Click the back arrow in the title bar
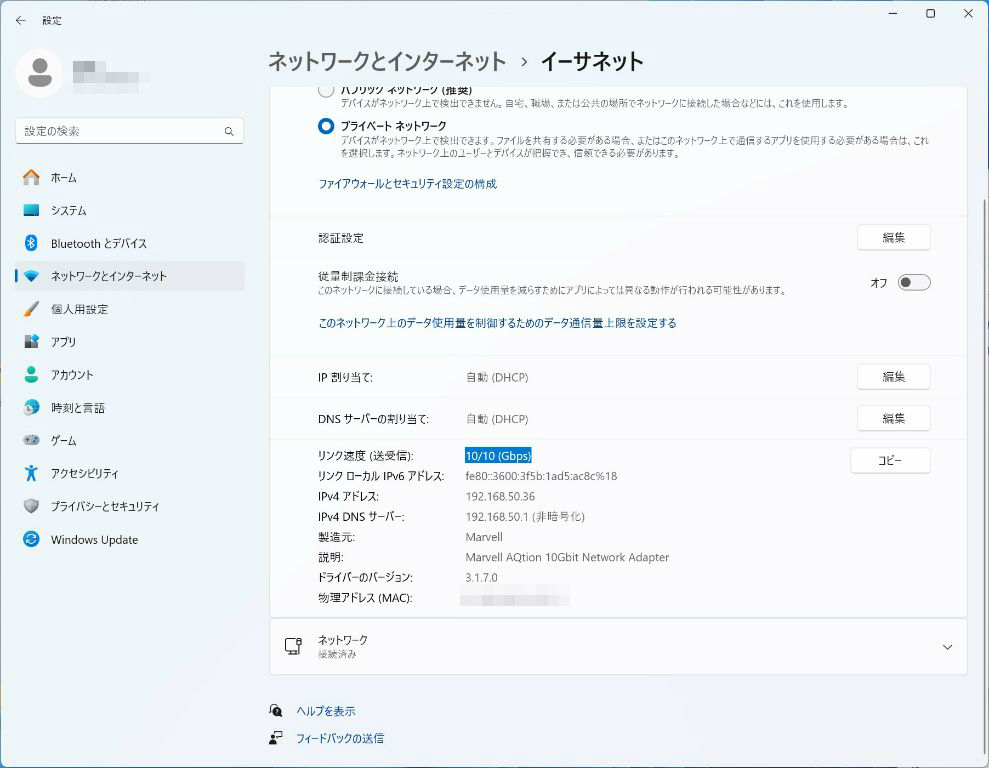Screen dimensions: 989x768 tap(20, 20)
